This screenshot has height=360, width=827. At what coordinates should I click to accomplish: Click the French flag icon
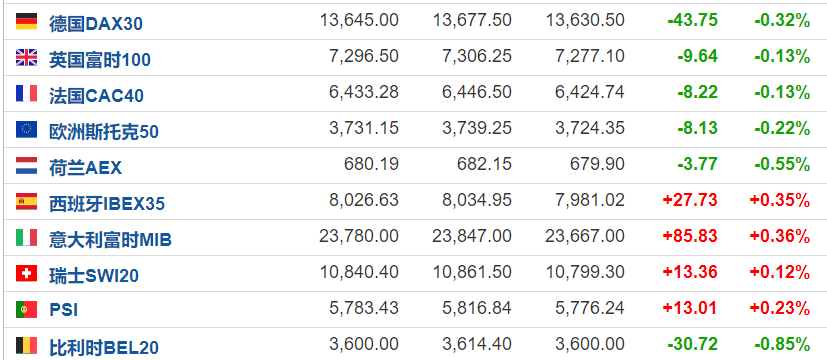[x=26, y=93]
